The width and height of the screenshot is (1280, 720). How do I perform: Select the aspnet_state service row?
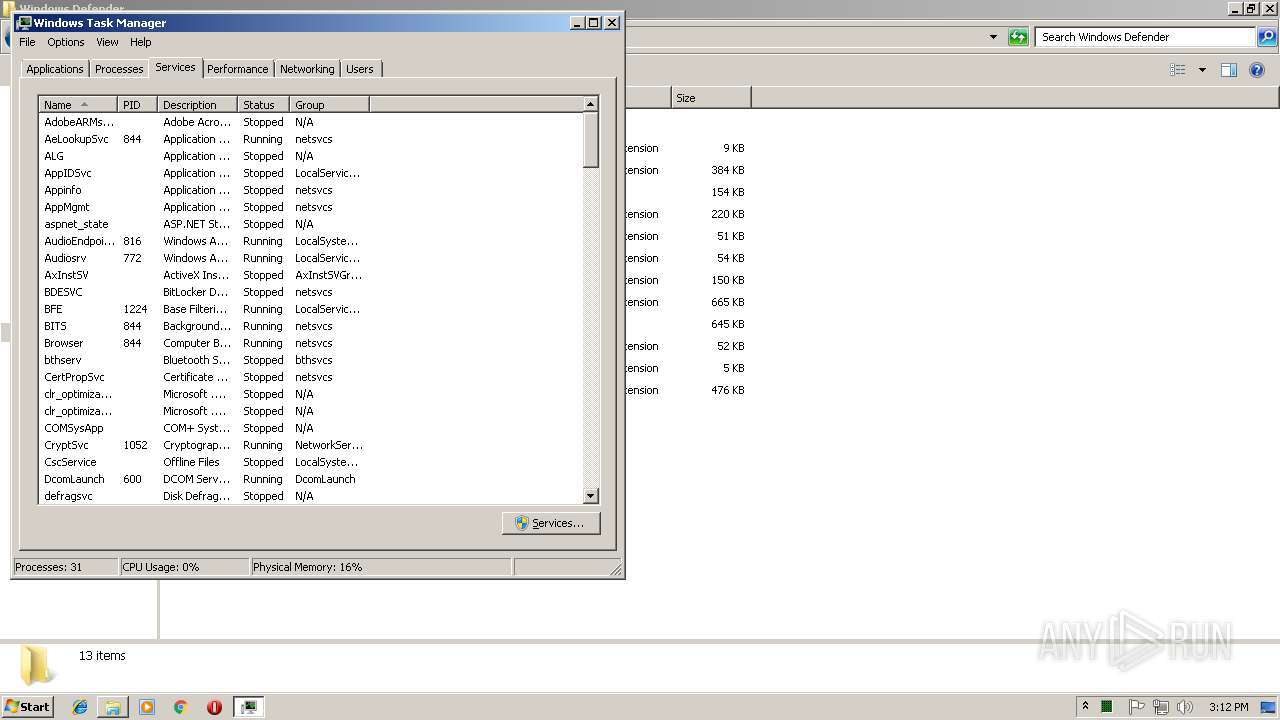310,224
